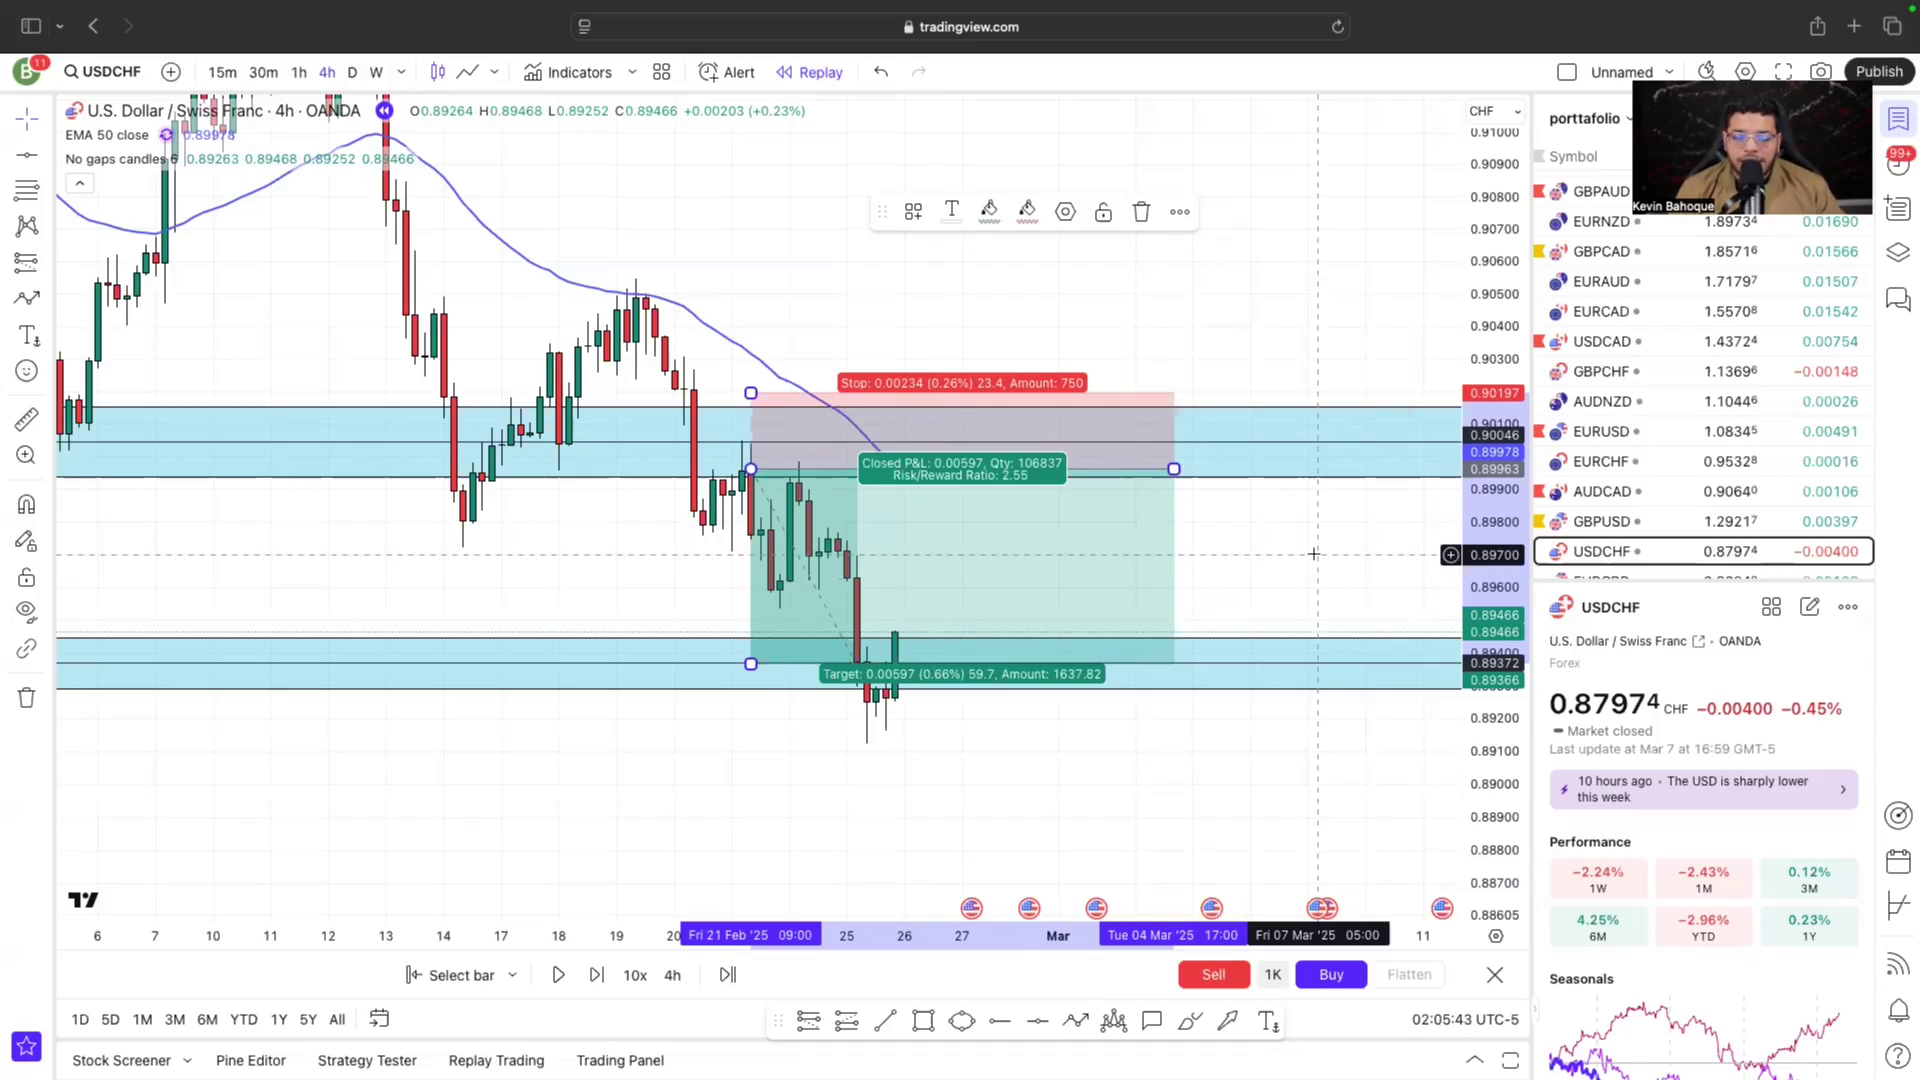Click the replay Sell button
The width and height of the screenshot is (1920, 1080).
[x=1213, y=975]
